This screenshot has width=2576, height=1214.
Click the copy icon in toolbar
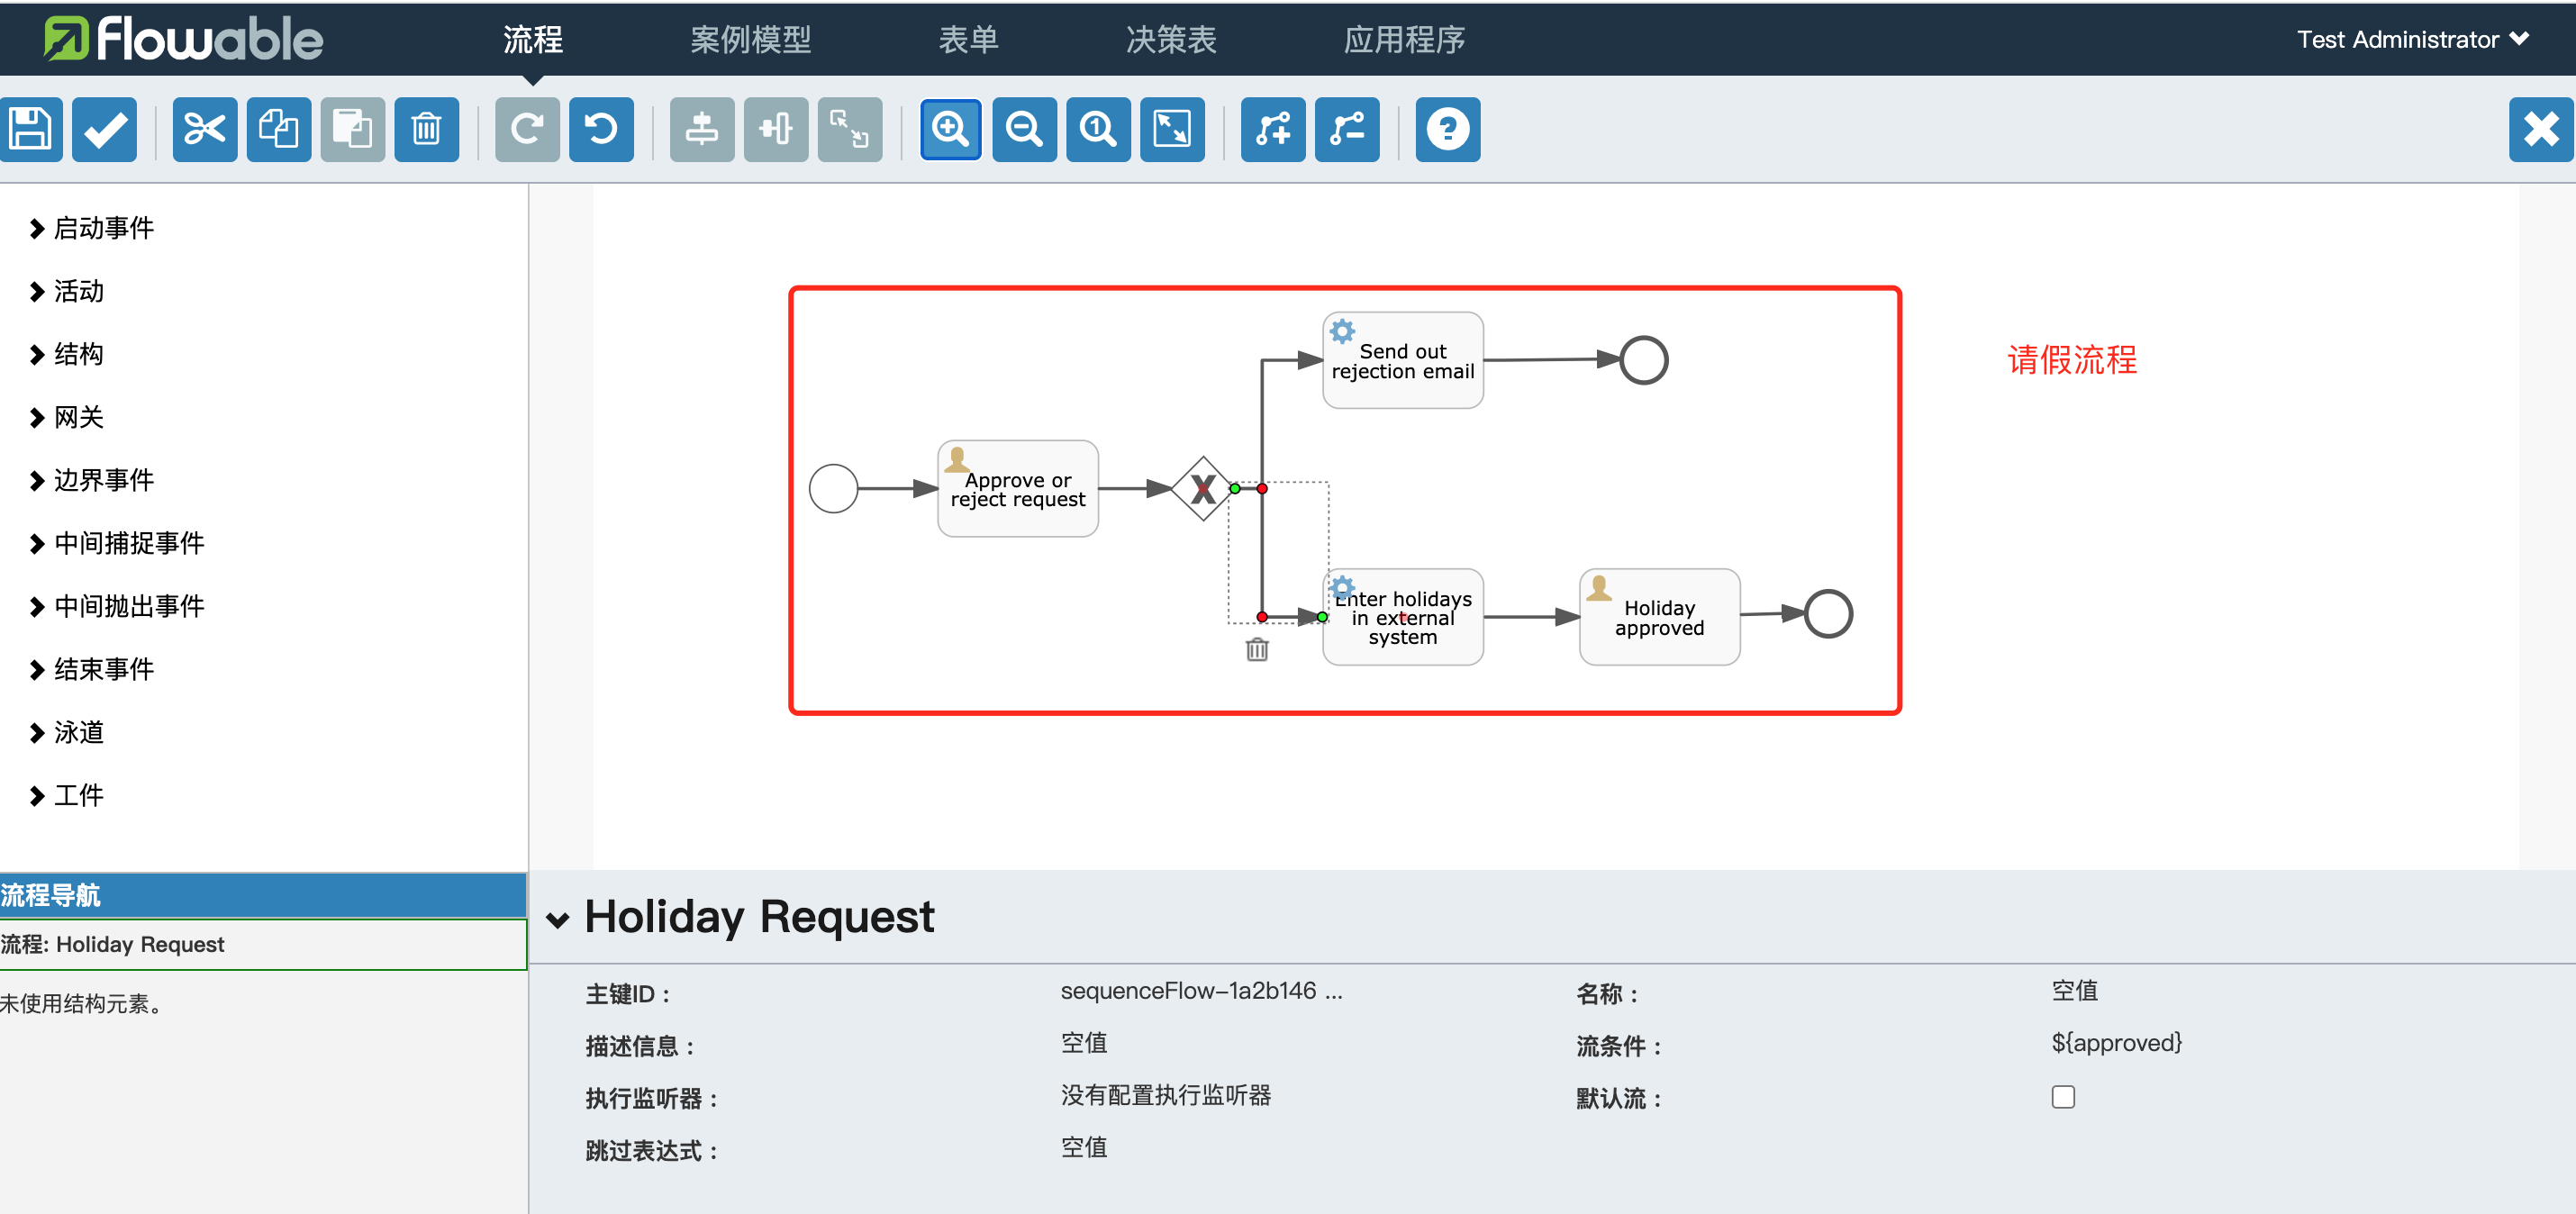click(x=278, y=129)
